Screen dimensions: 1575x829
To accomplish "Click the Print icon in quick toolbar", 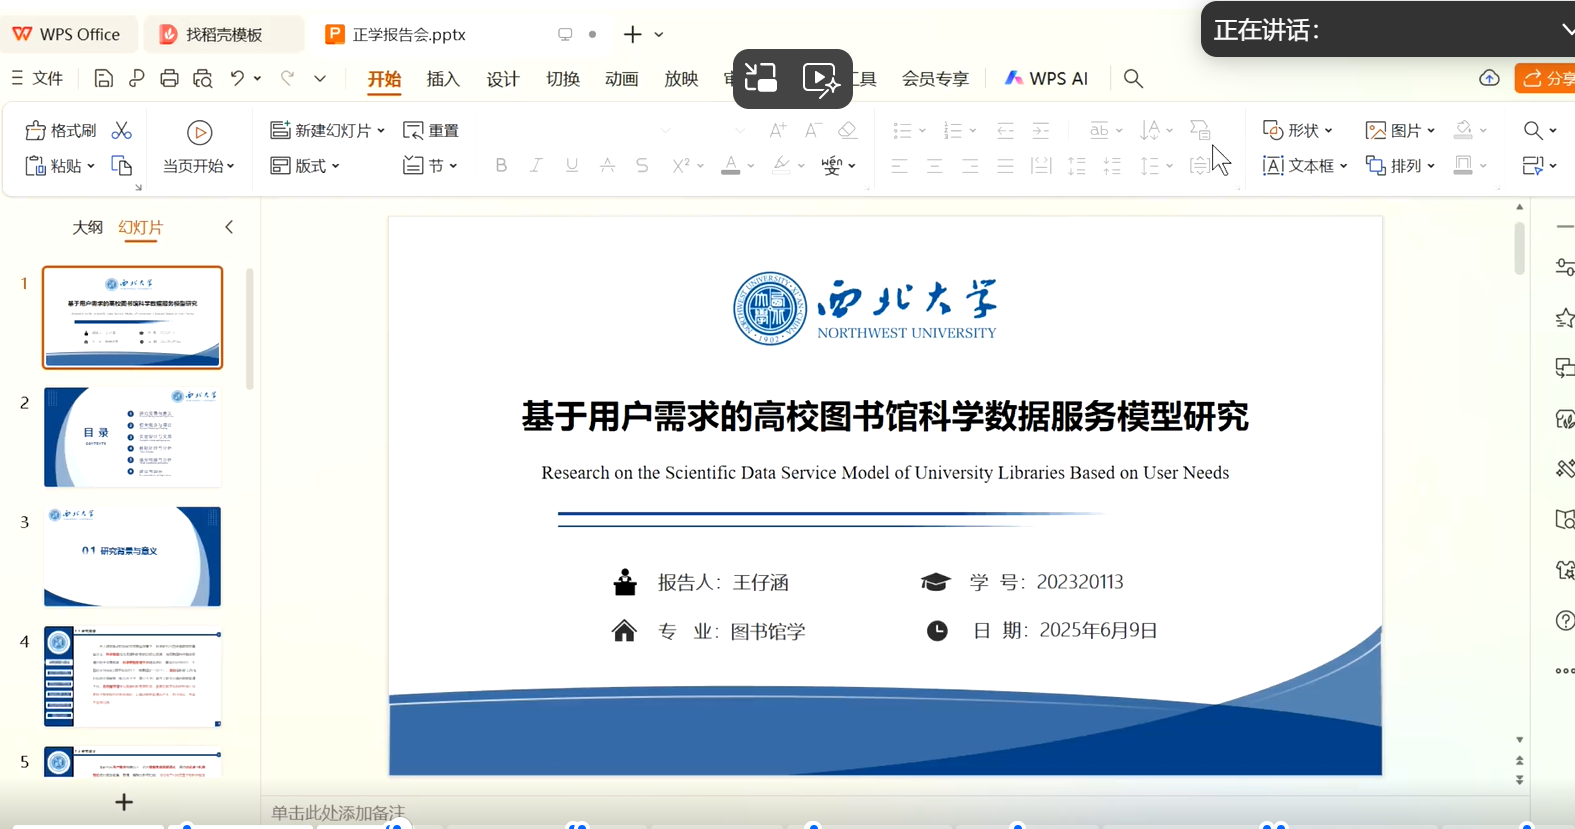I will (x=169, y=78).
